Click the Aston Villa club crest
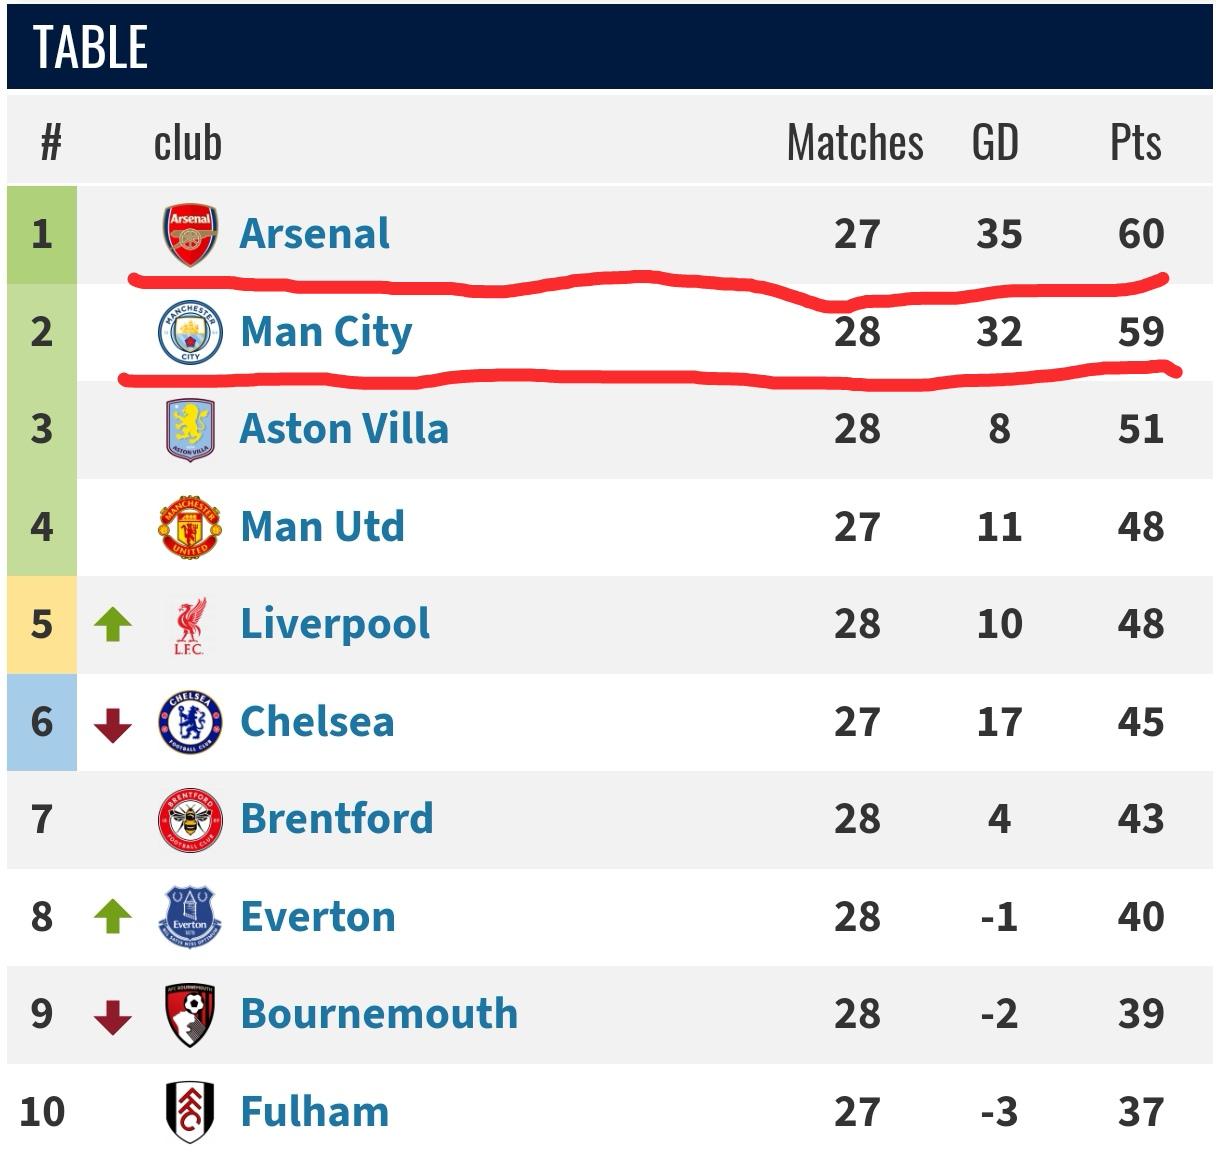 pyautogui.click(x=190, y=430)
